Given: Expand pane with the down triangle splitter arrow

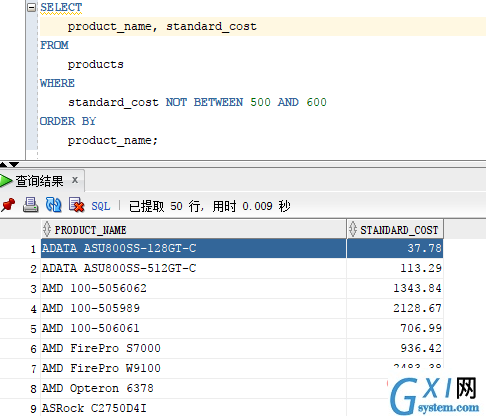Looking at the screenshot, I should pos(14,164).
